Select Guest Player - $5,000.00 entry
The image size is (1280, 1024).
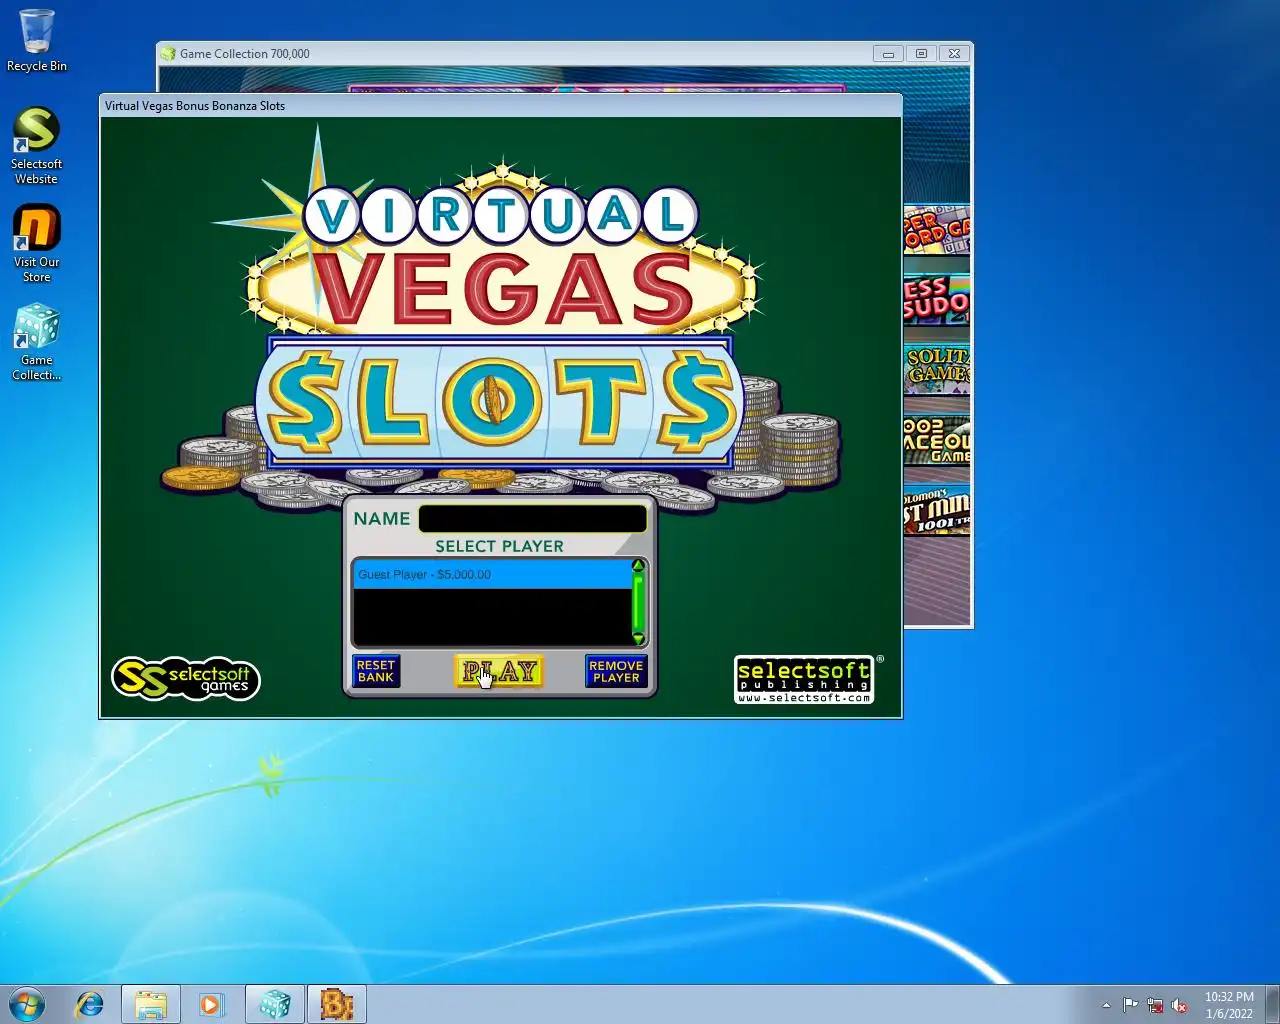tap(493, 575)
